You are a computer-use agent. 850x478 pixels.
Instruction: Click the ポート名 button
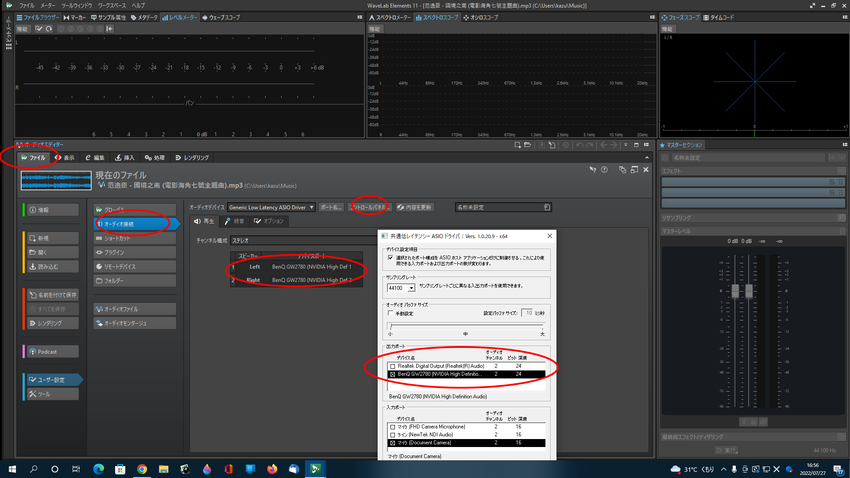(x=331, y=207)
